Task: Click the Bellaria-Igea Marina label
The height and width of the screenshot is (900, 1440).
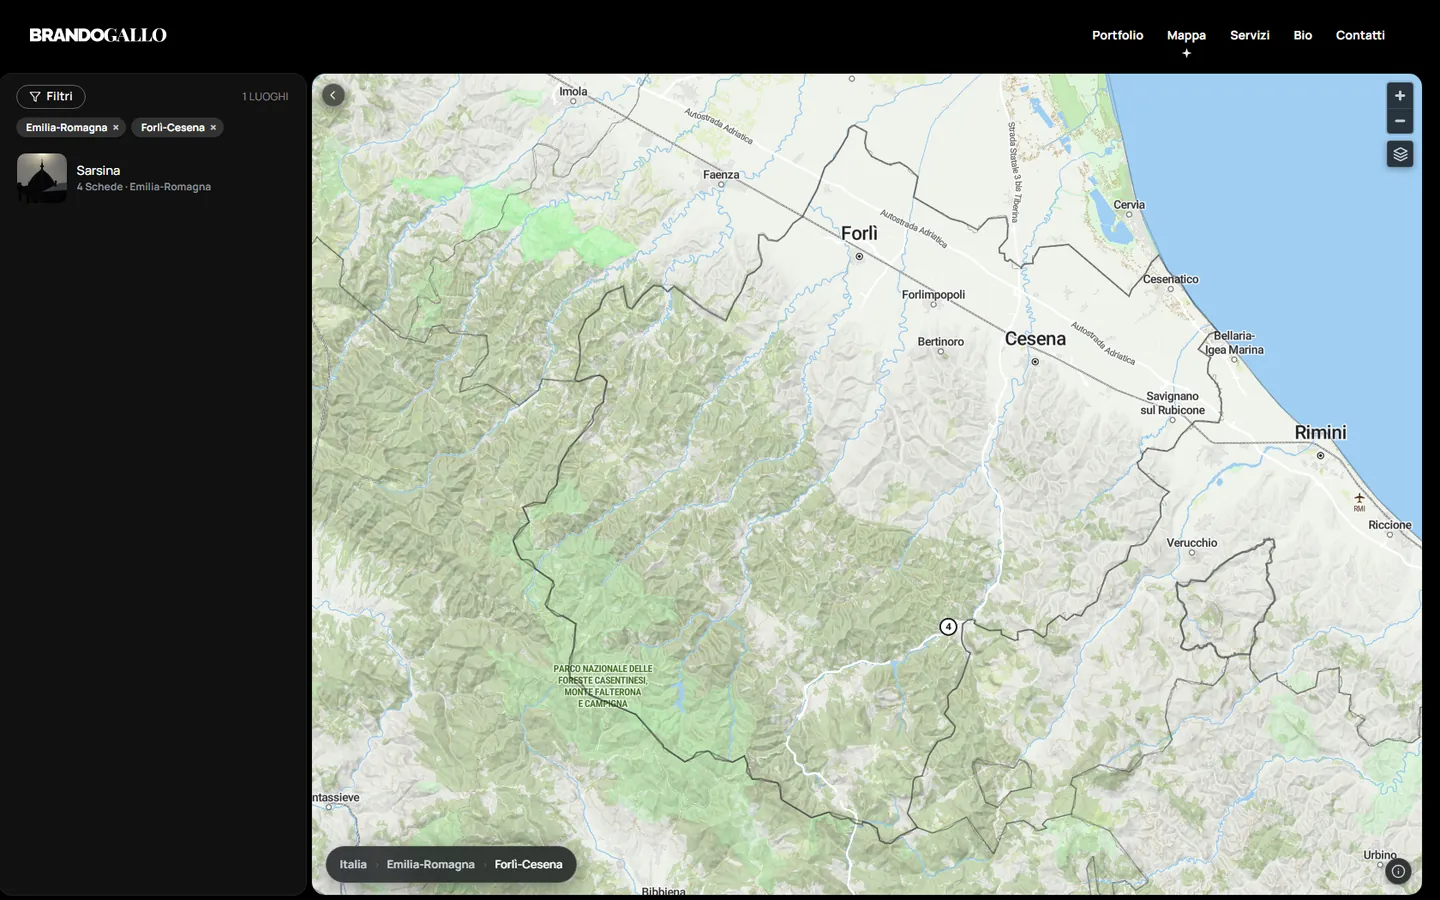Action: pyautogui.click(x=1234, y=343)
